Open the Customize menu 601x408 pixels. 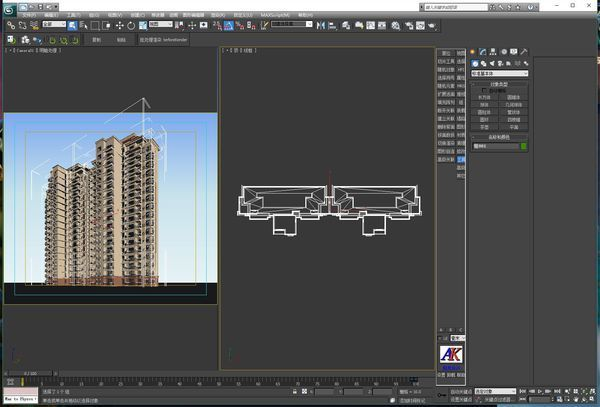(x=243, y=15)
